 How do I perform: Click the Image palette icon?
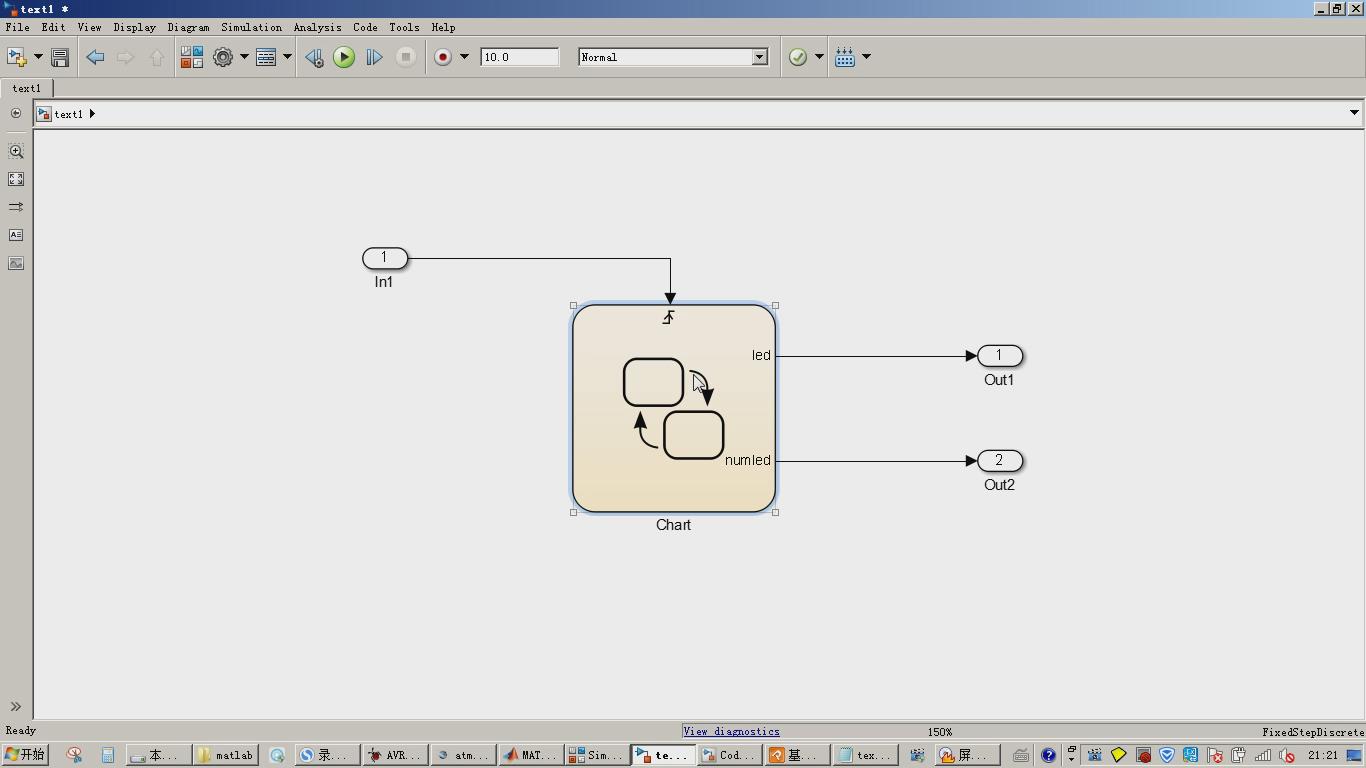coord(16,263)
